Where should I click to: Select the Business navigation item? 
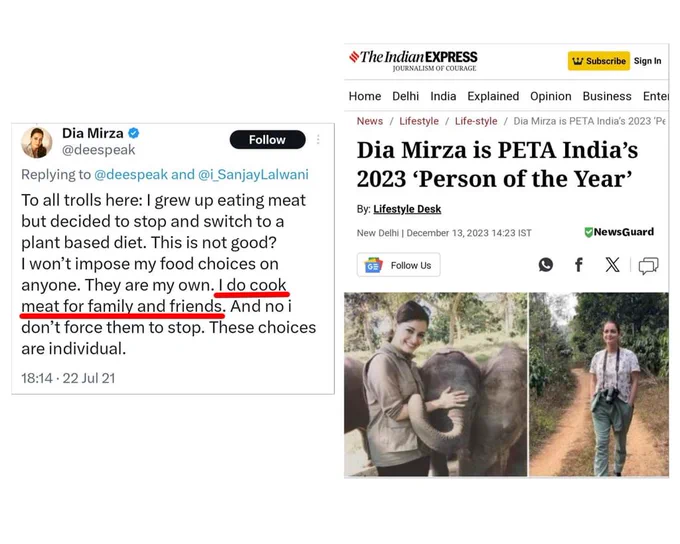tap(607, 96)
